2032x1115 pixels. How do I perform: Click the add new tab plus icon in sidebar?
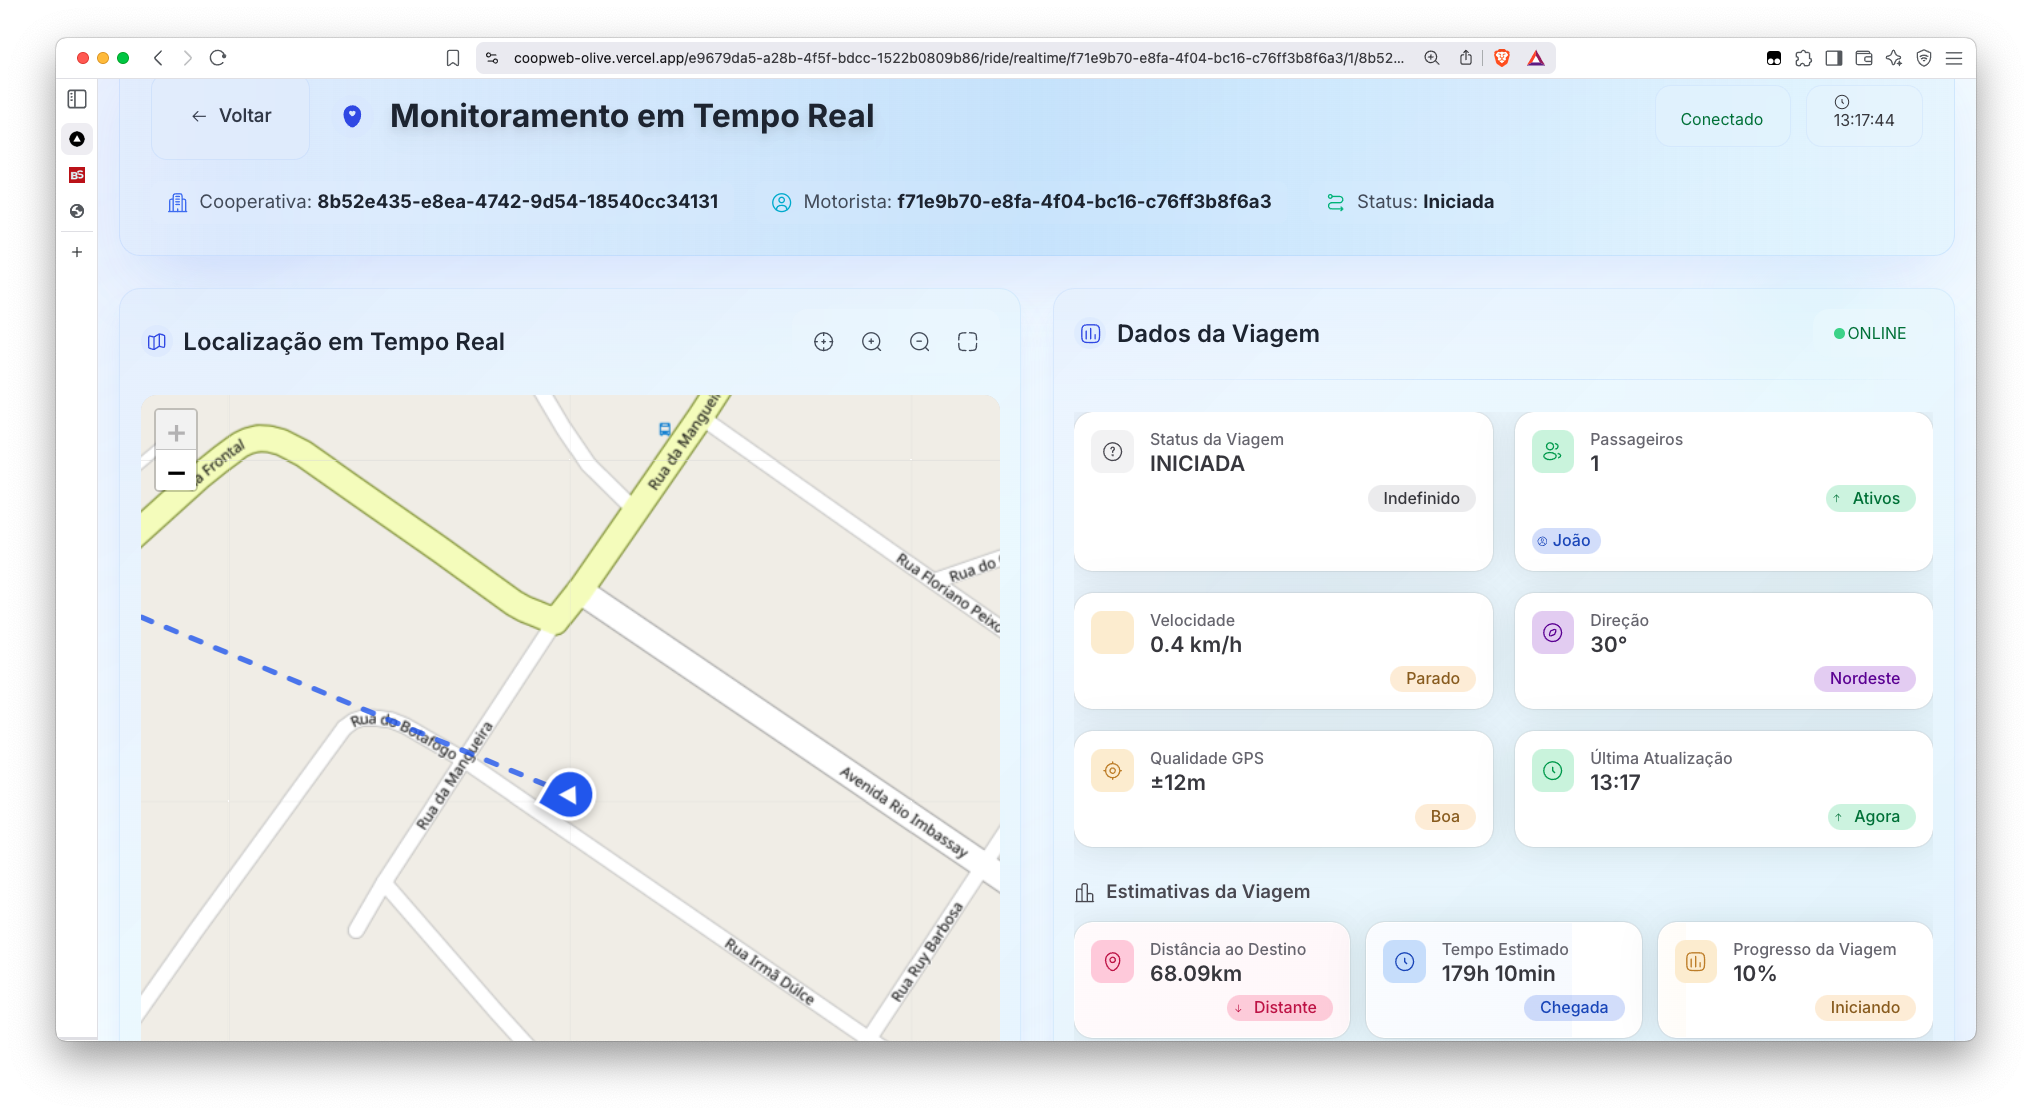point(77,252)
